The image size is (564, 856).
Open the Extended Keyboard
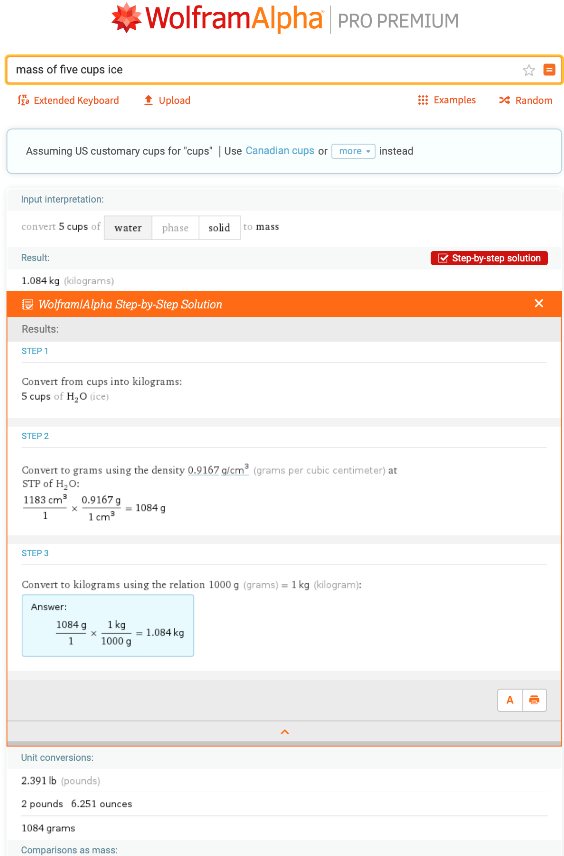click(68, 100)
